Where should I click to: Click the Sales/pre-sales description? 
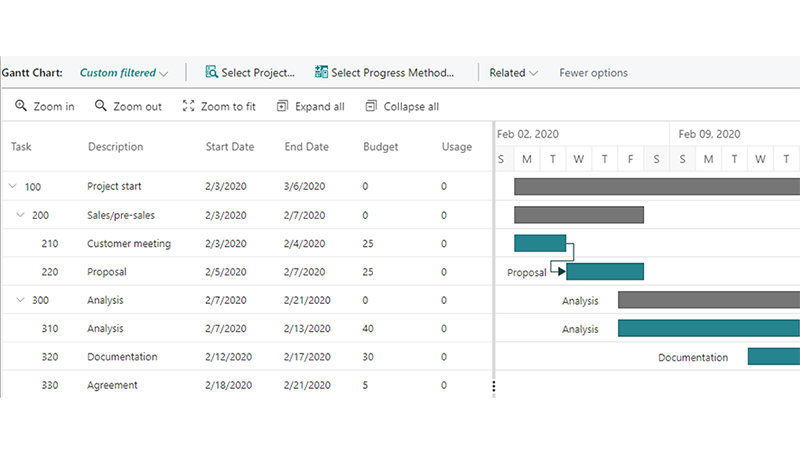point(121,215)
